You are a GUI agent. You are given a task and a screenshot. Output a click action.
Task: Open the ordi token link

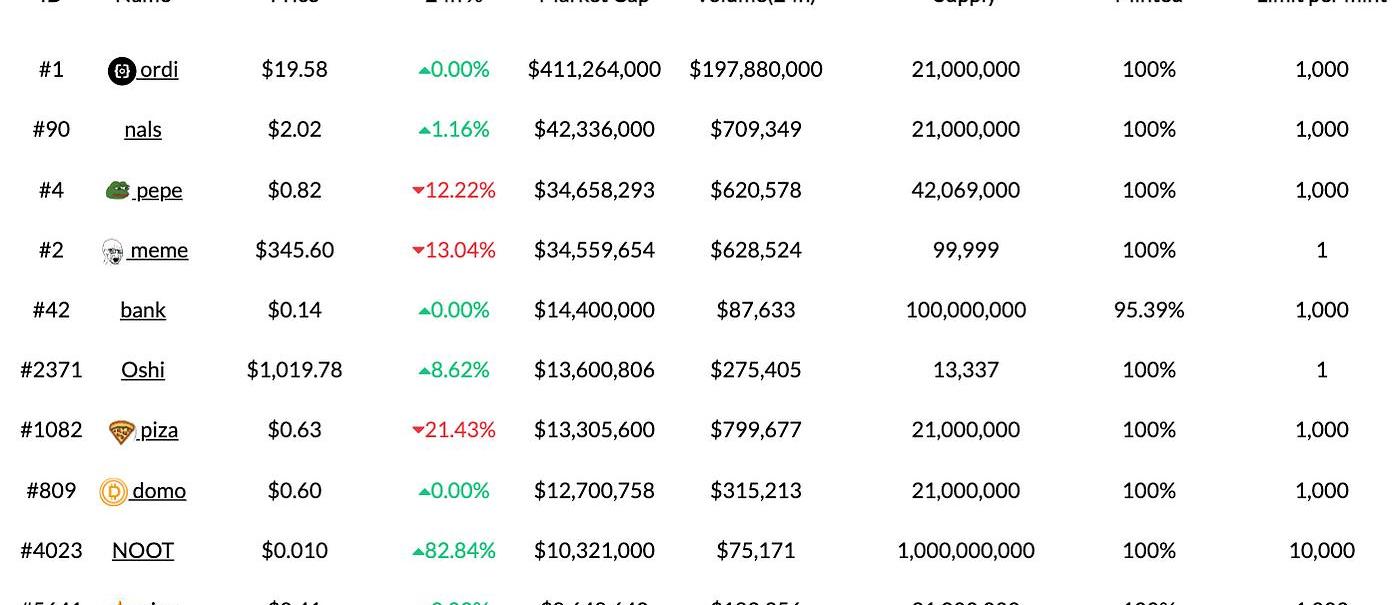pyautogui.click(x=159, y=70)
